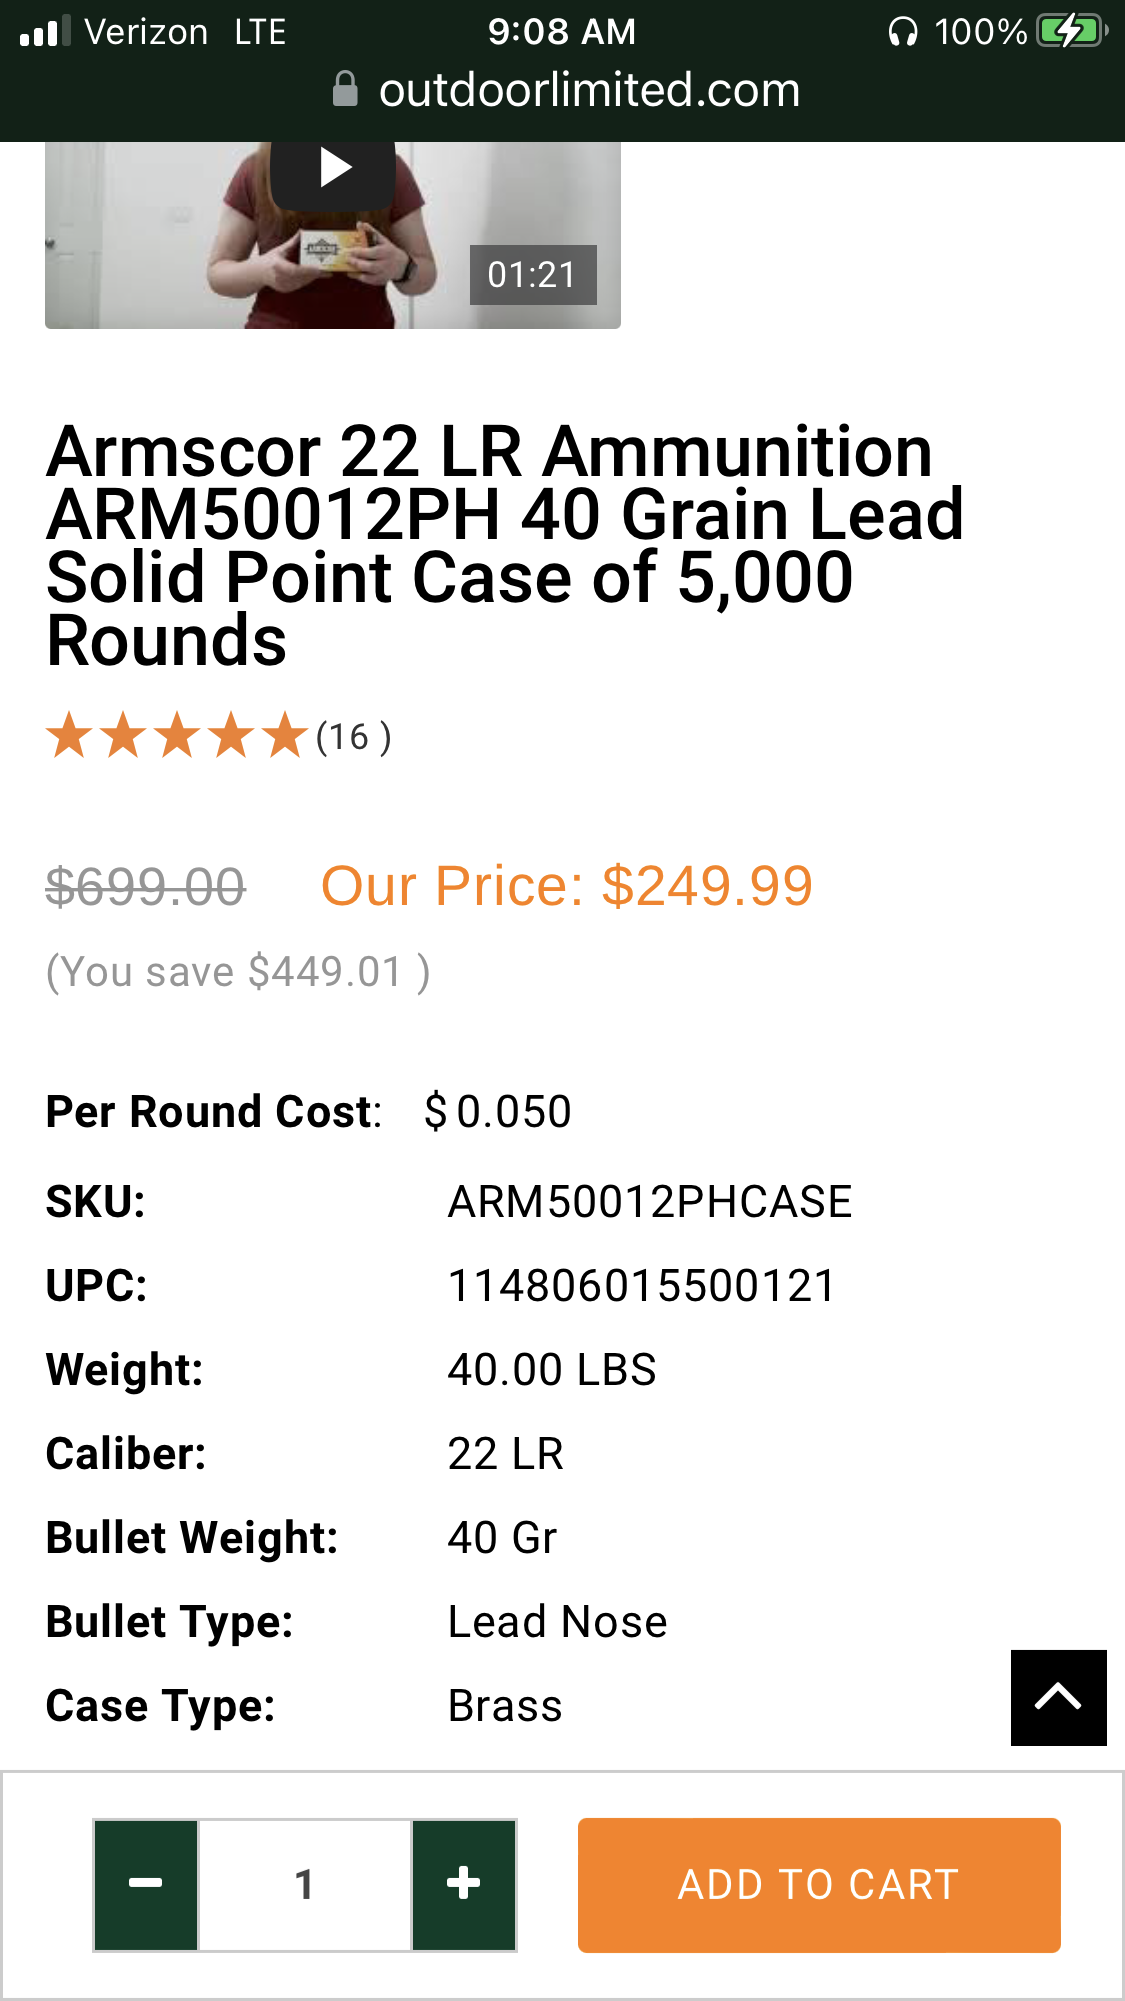The image size is (1125, 2001).
Task: Click the quantity input field
Action: pos(305,1885)
